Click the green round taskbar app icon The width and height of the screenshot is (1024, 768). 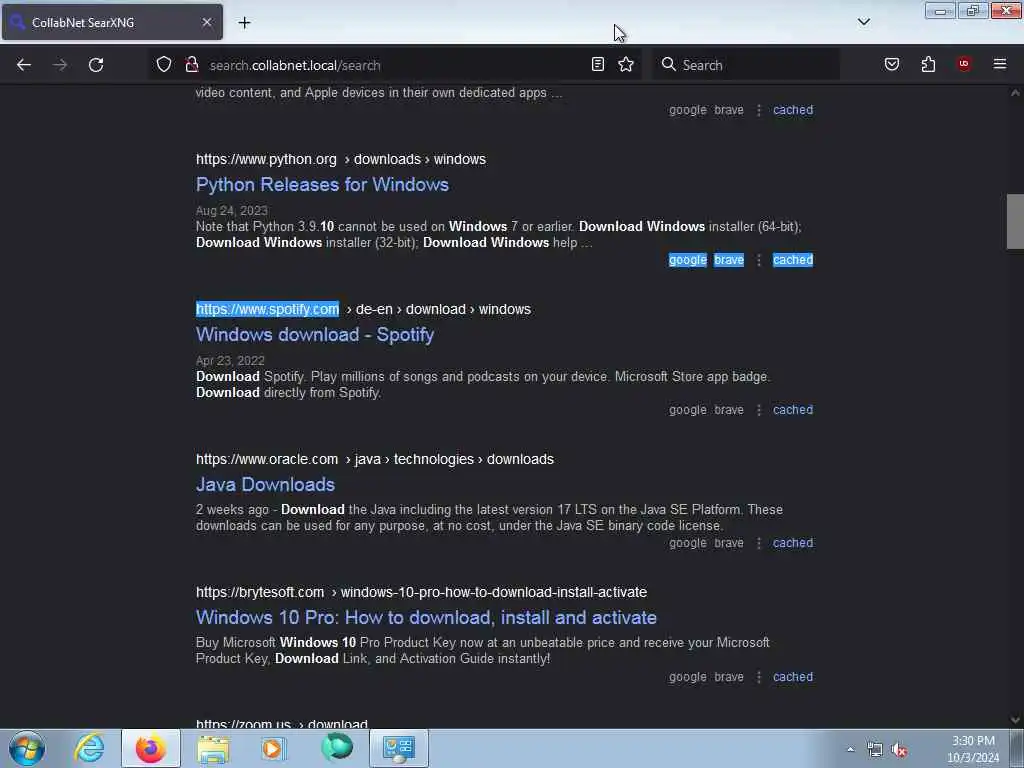337,748
